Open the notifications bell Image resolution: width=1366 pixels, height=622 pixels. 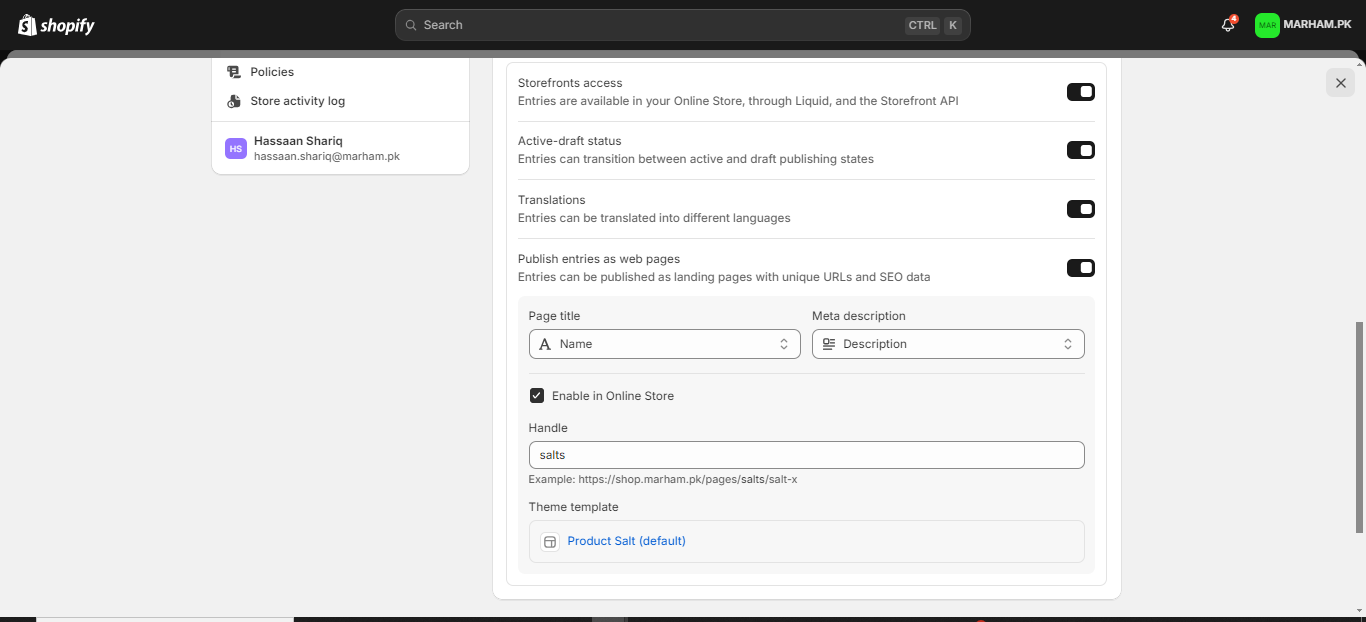click(1228, 25)
